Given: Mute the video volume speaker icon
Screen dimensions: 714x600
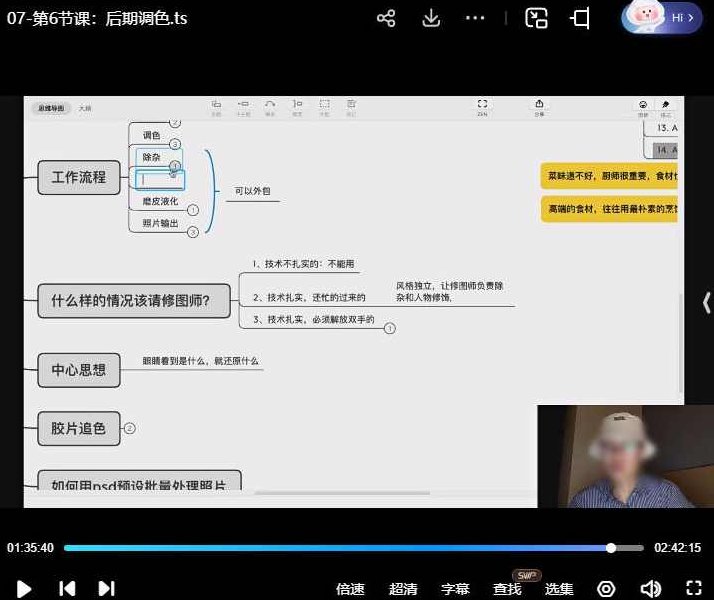Looking at the screenshot, I should pyautogui.click(x=651, y=589).
